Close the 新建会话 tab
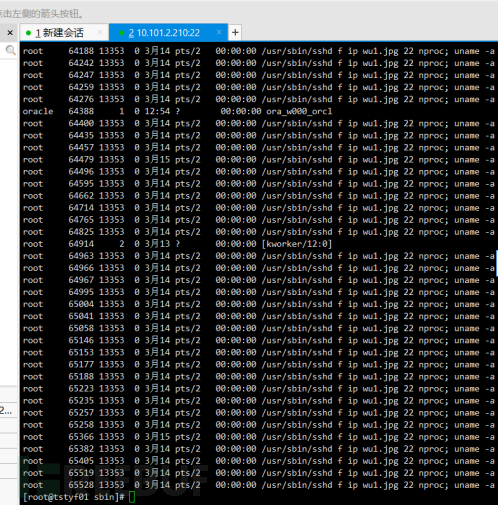Image resolution: width=498 pixels, height=505 pixels. (100, 32)
